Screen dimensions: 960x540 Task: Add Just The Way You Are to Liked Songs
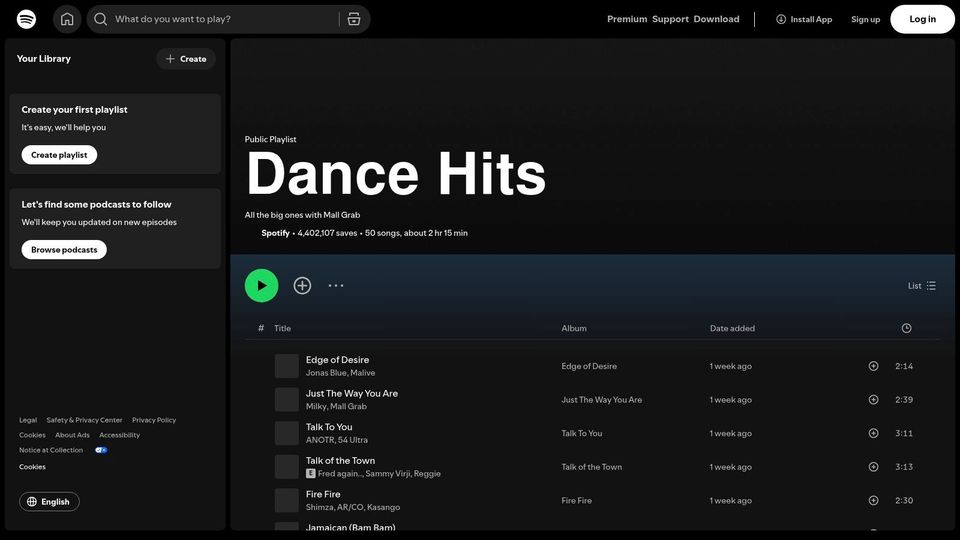[874, 400]
